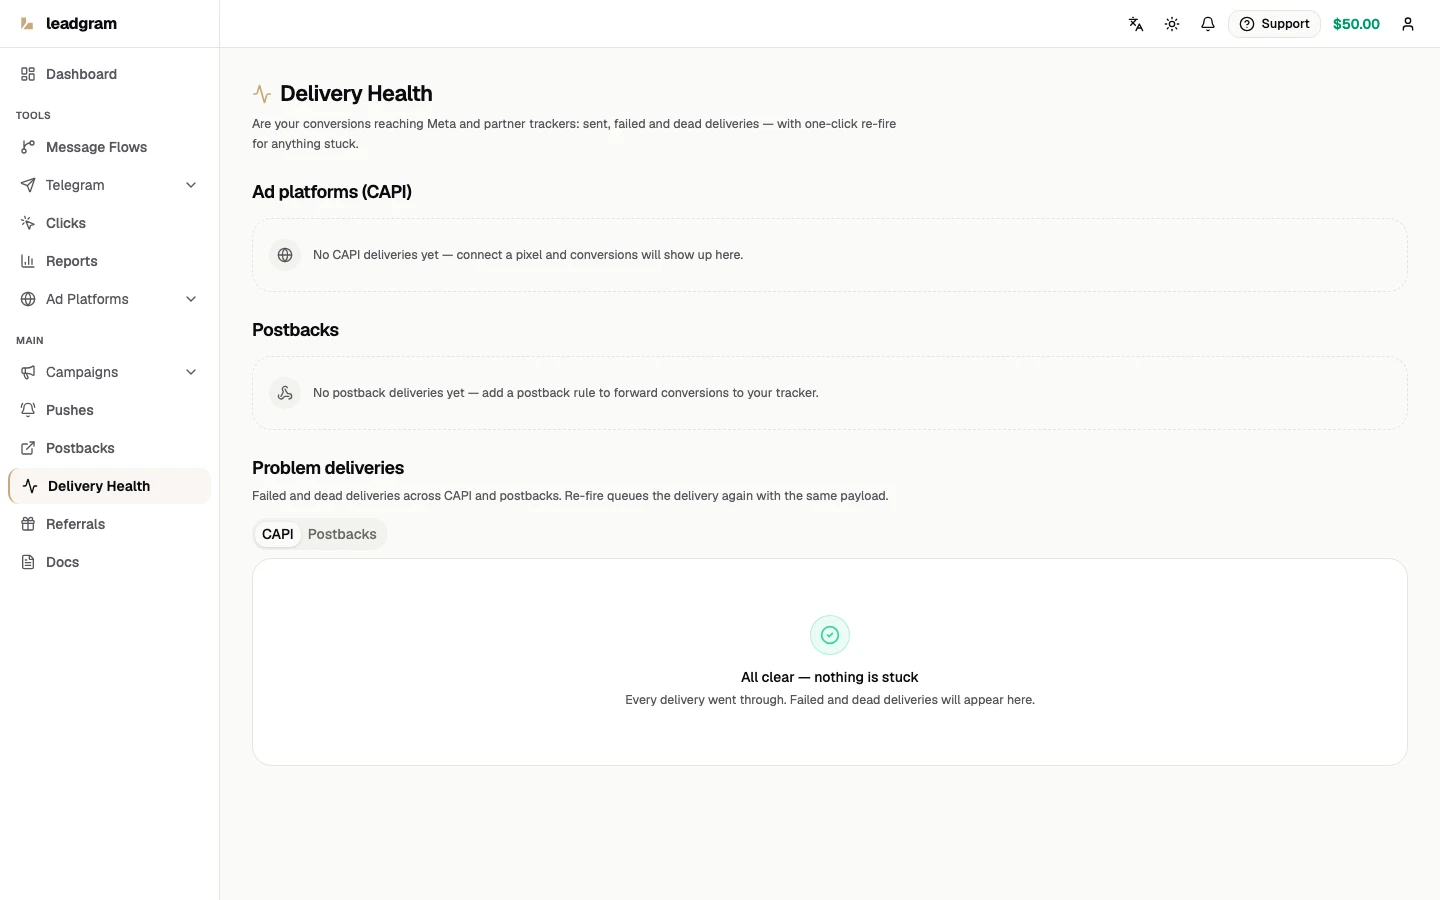Click the Postbacks section heading
This screenshot has width=1440, height=900.
(x=295, y=330)
